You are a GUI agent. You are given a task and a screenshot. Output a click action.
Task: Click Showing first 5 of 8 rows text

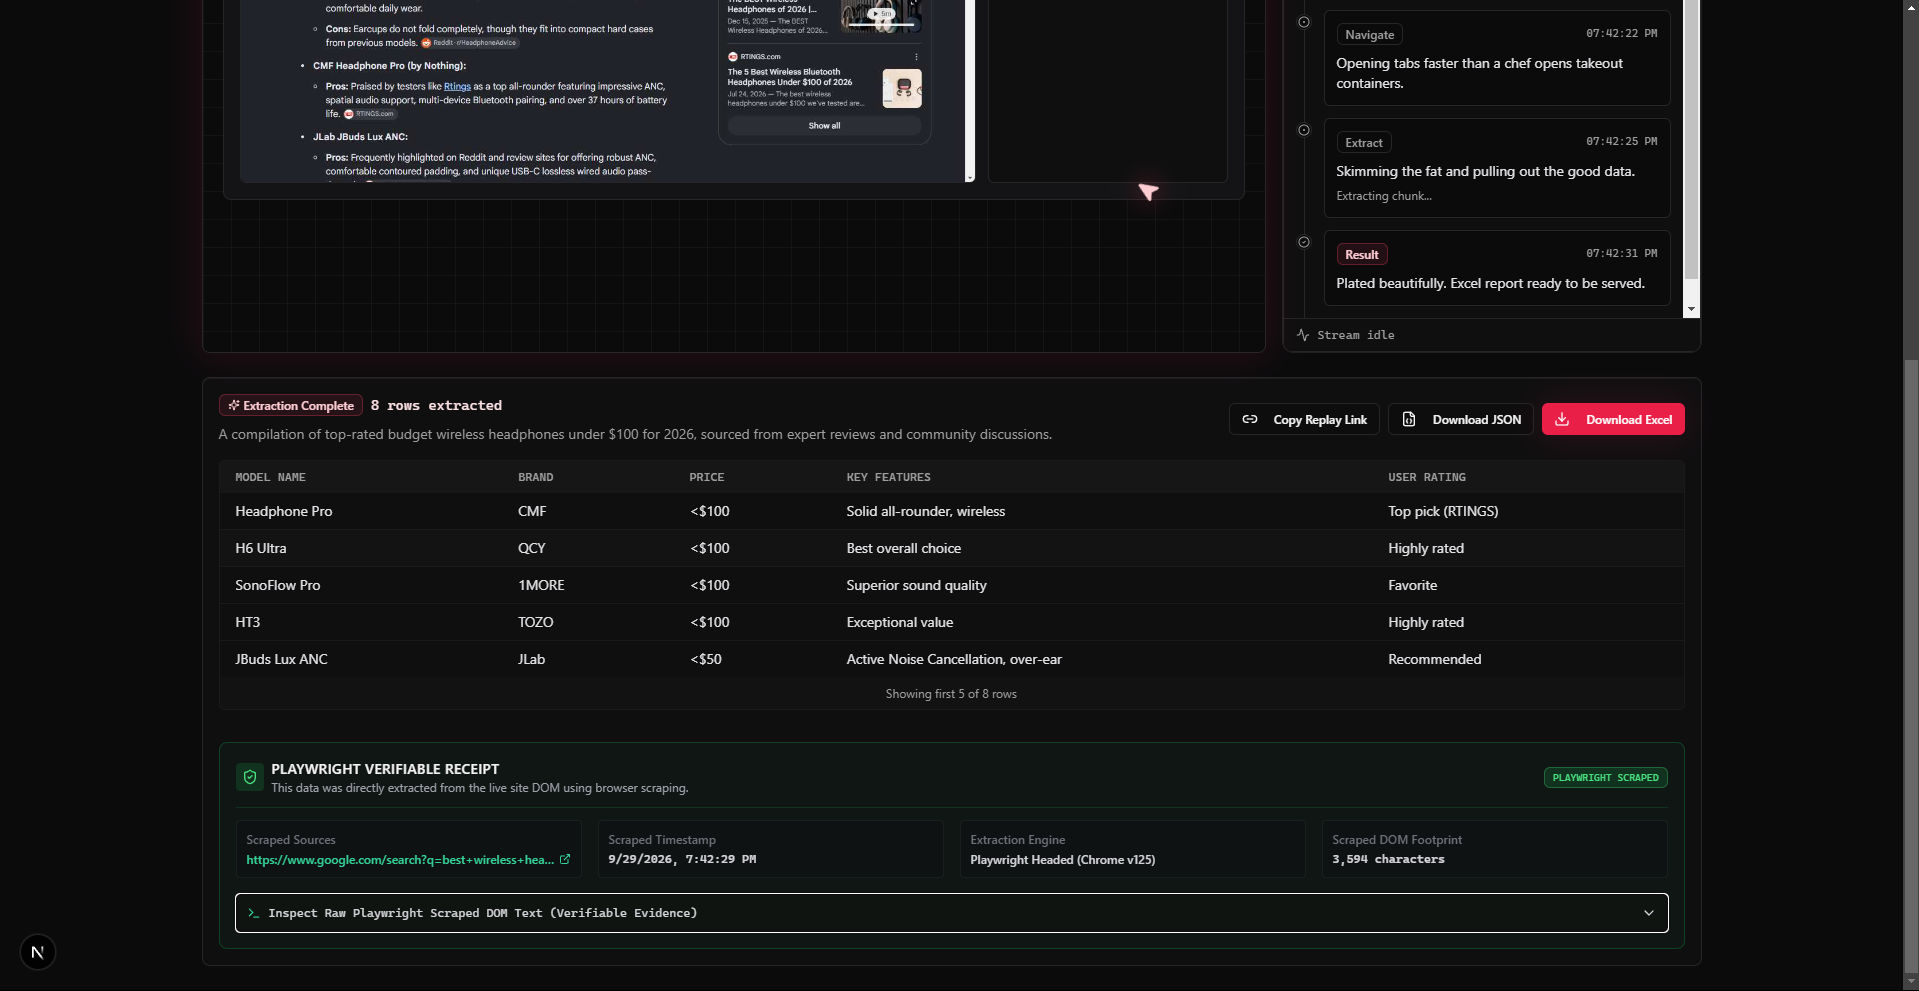[x=951, y=694]
